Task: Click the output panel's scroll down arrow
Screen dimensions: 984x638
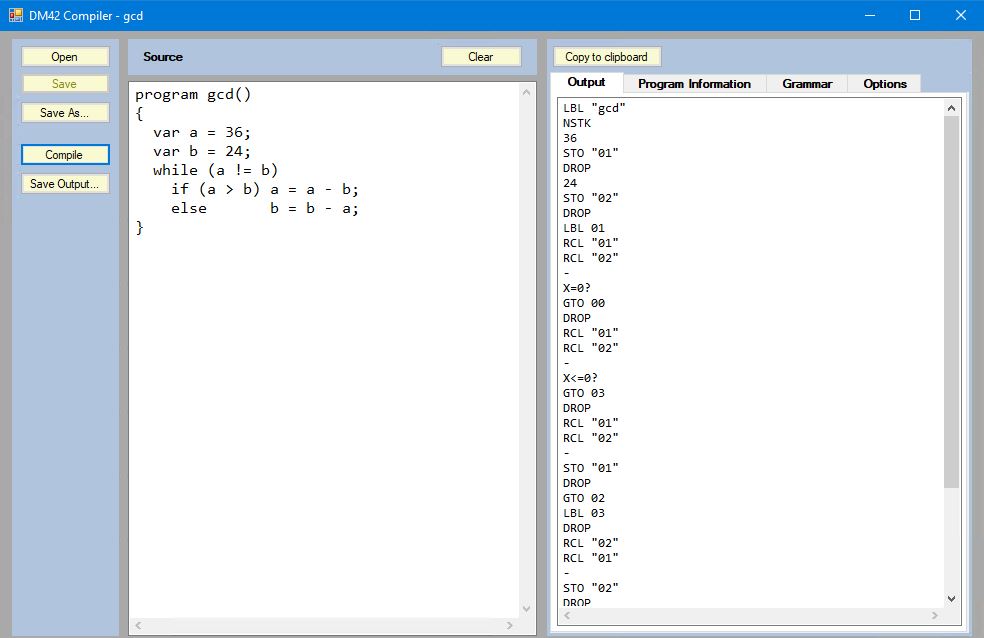Action: coord(951,599)
